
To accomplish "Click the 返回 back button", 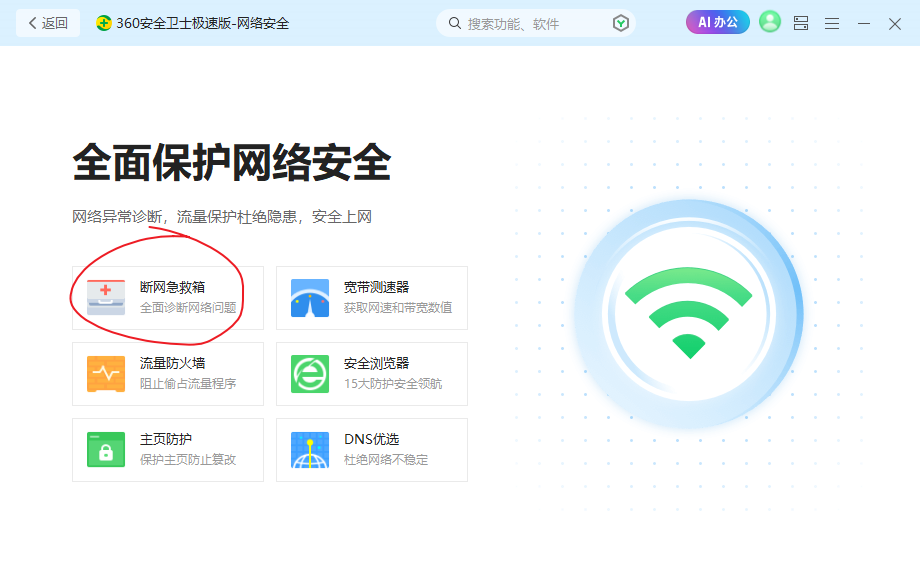I will click(x=47, y=22).
